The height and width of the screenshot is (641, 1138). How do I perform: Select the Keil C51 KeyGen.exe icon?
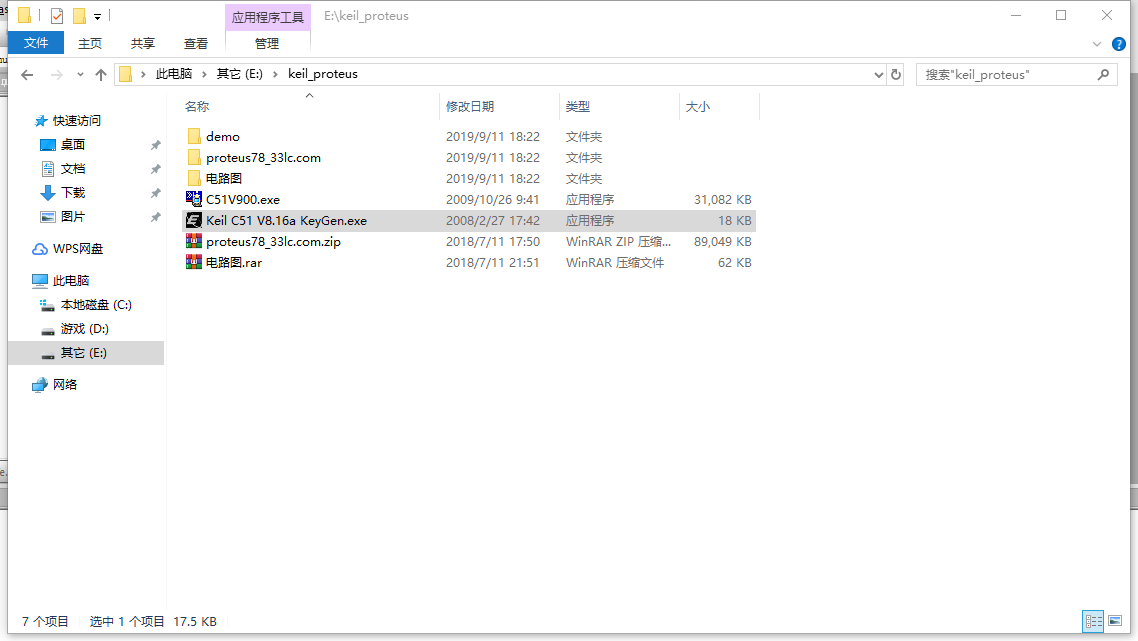click(x=194, y=220)
